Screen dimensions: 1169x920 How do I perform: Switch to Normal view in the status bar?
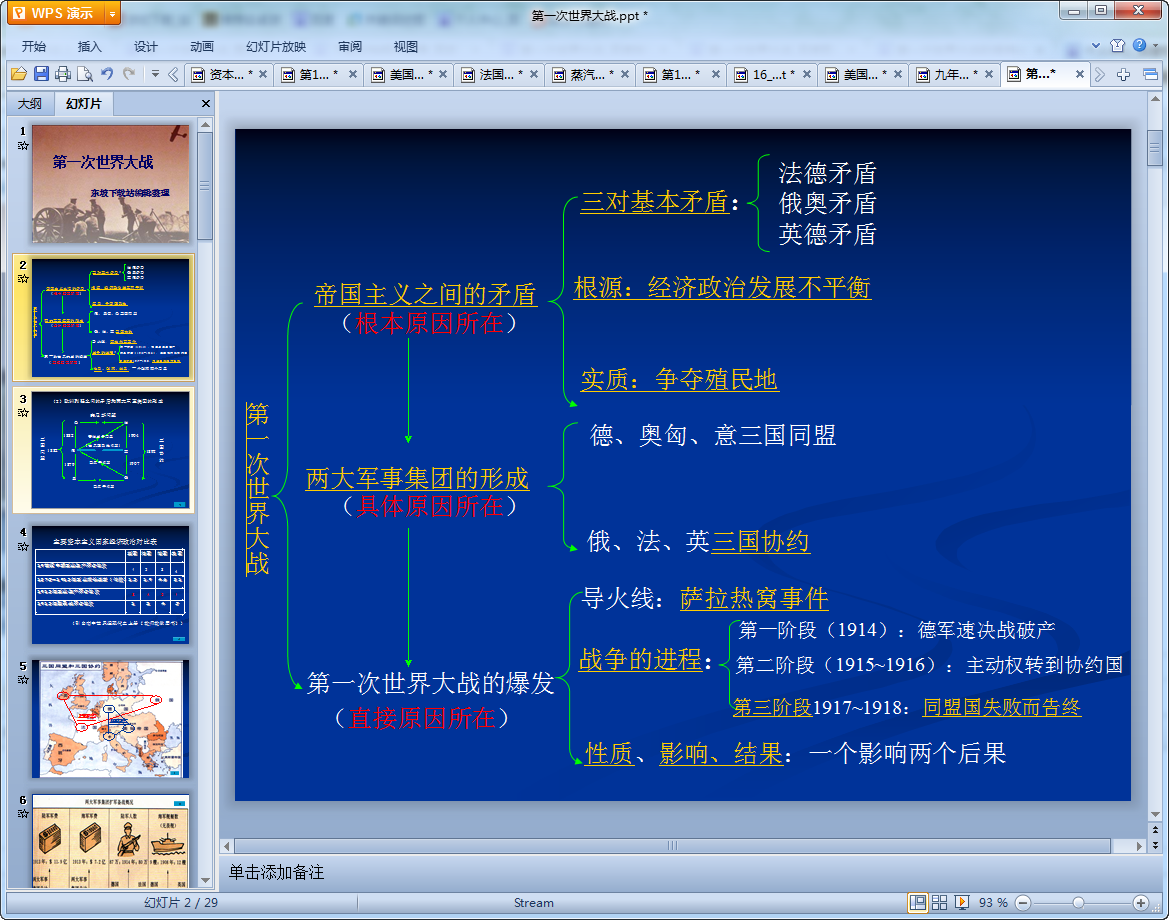(x=918, y=903)
